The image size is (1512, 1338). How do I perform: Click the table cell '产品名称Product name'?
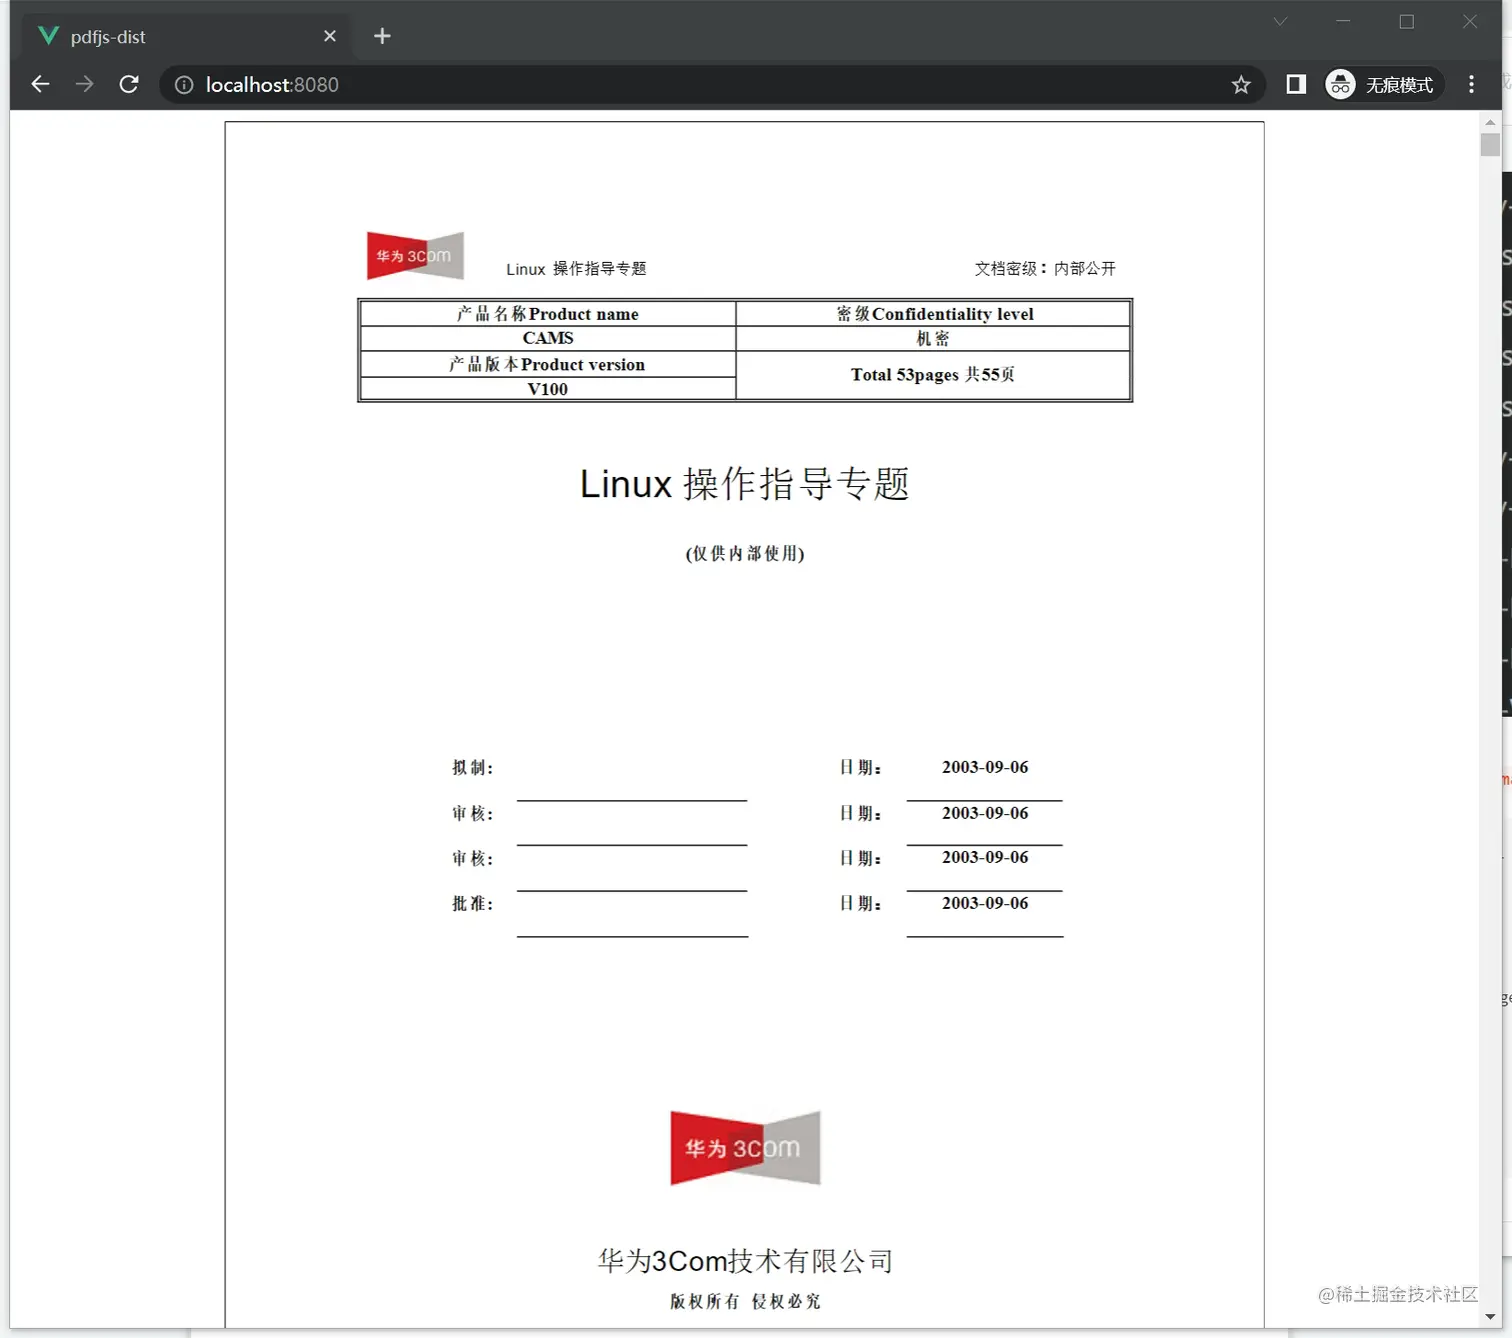pyautogui.click(x=548, y=314)
